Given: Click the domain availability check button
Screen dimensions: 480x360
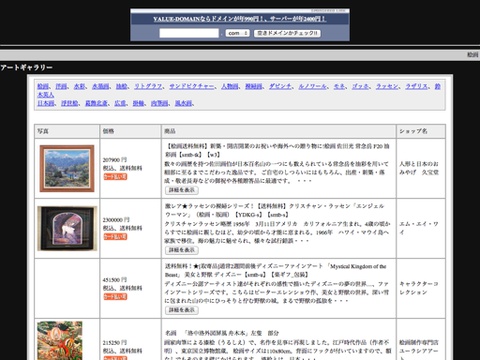Looking at the screenshot, I should (x=287, y=33).
